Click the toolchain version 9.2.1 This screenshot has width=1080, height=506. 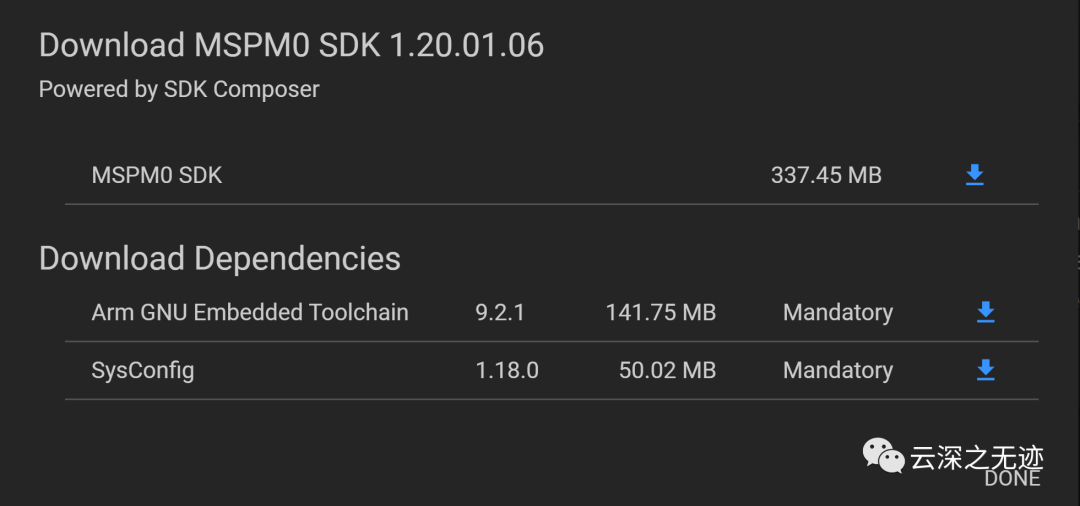click(x=500, y=313)
